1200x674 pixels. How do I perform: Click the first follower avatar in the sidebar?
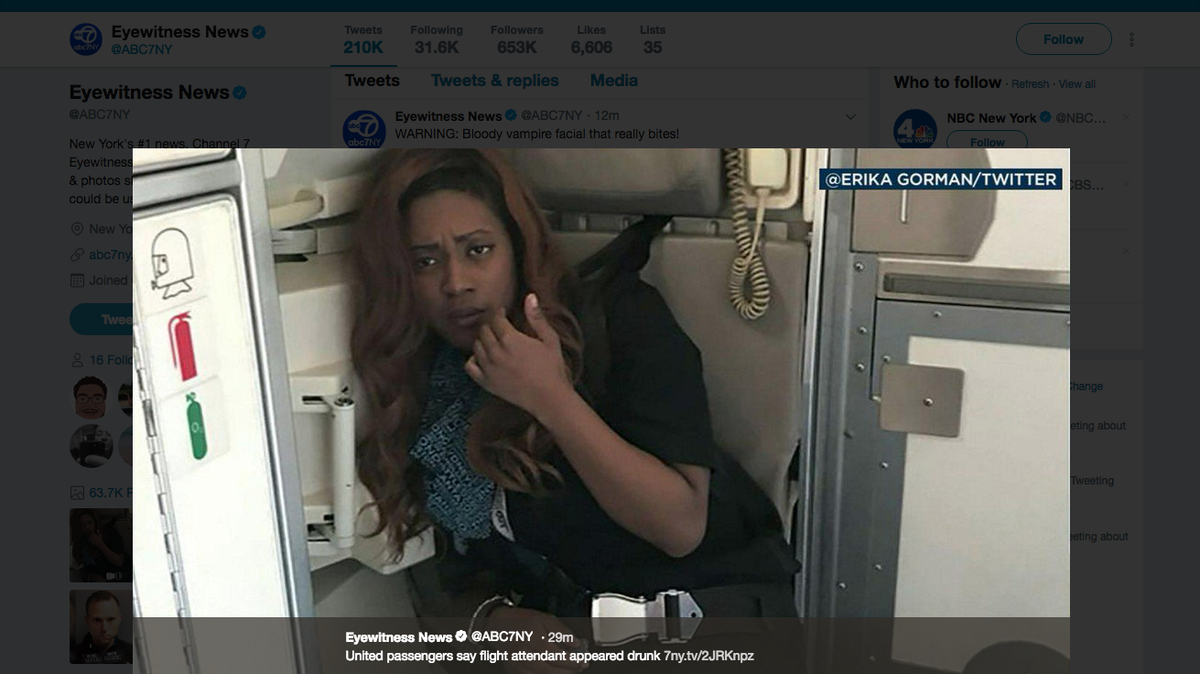(x=90, y=397)
